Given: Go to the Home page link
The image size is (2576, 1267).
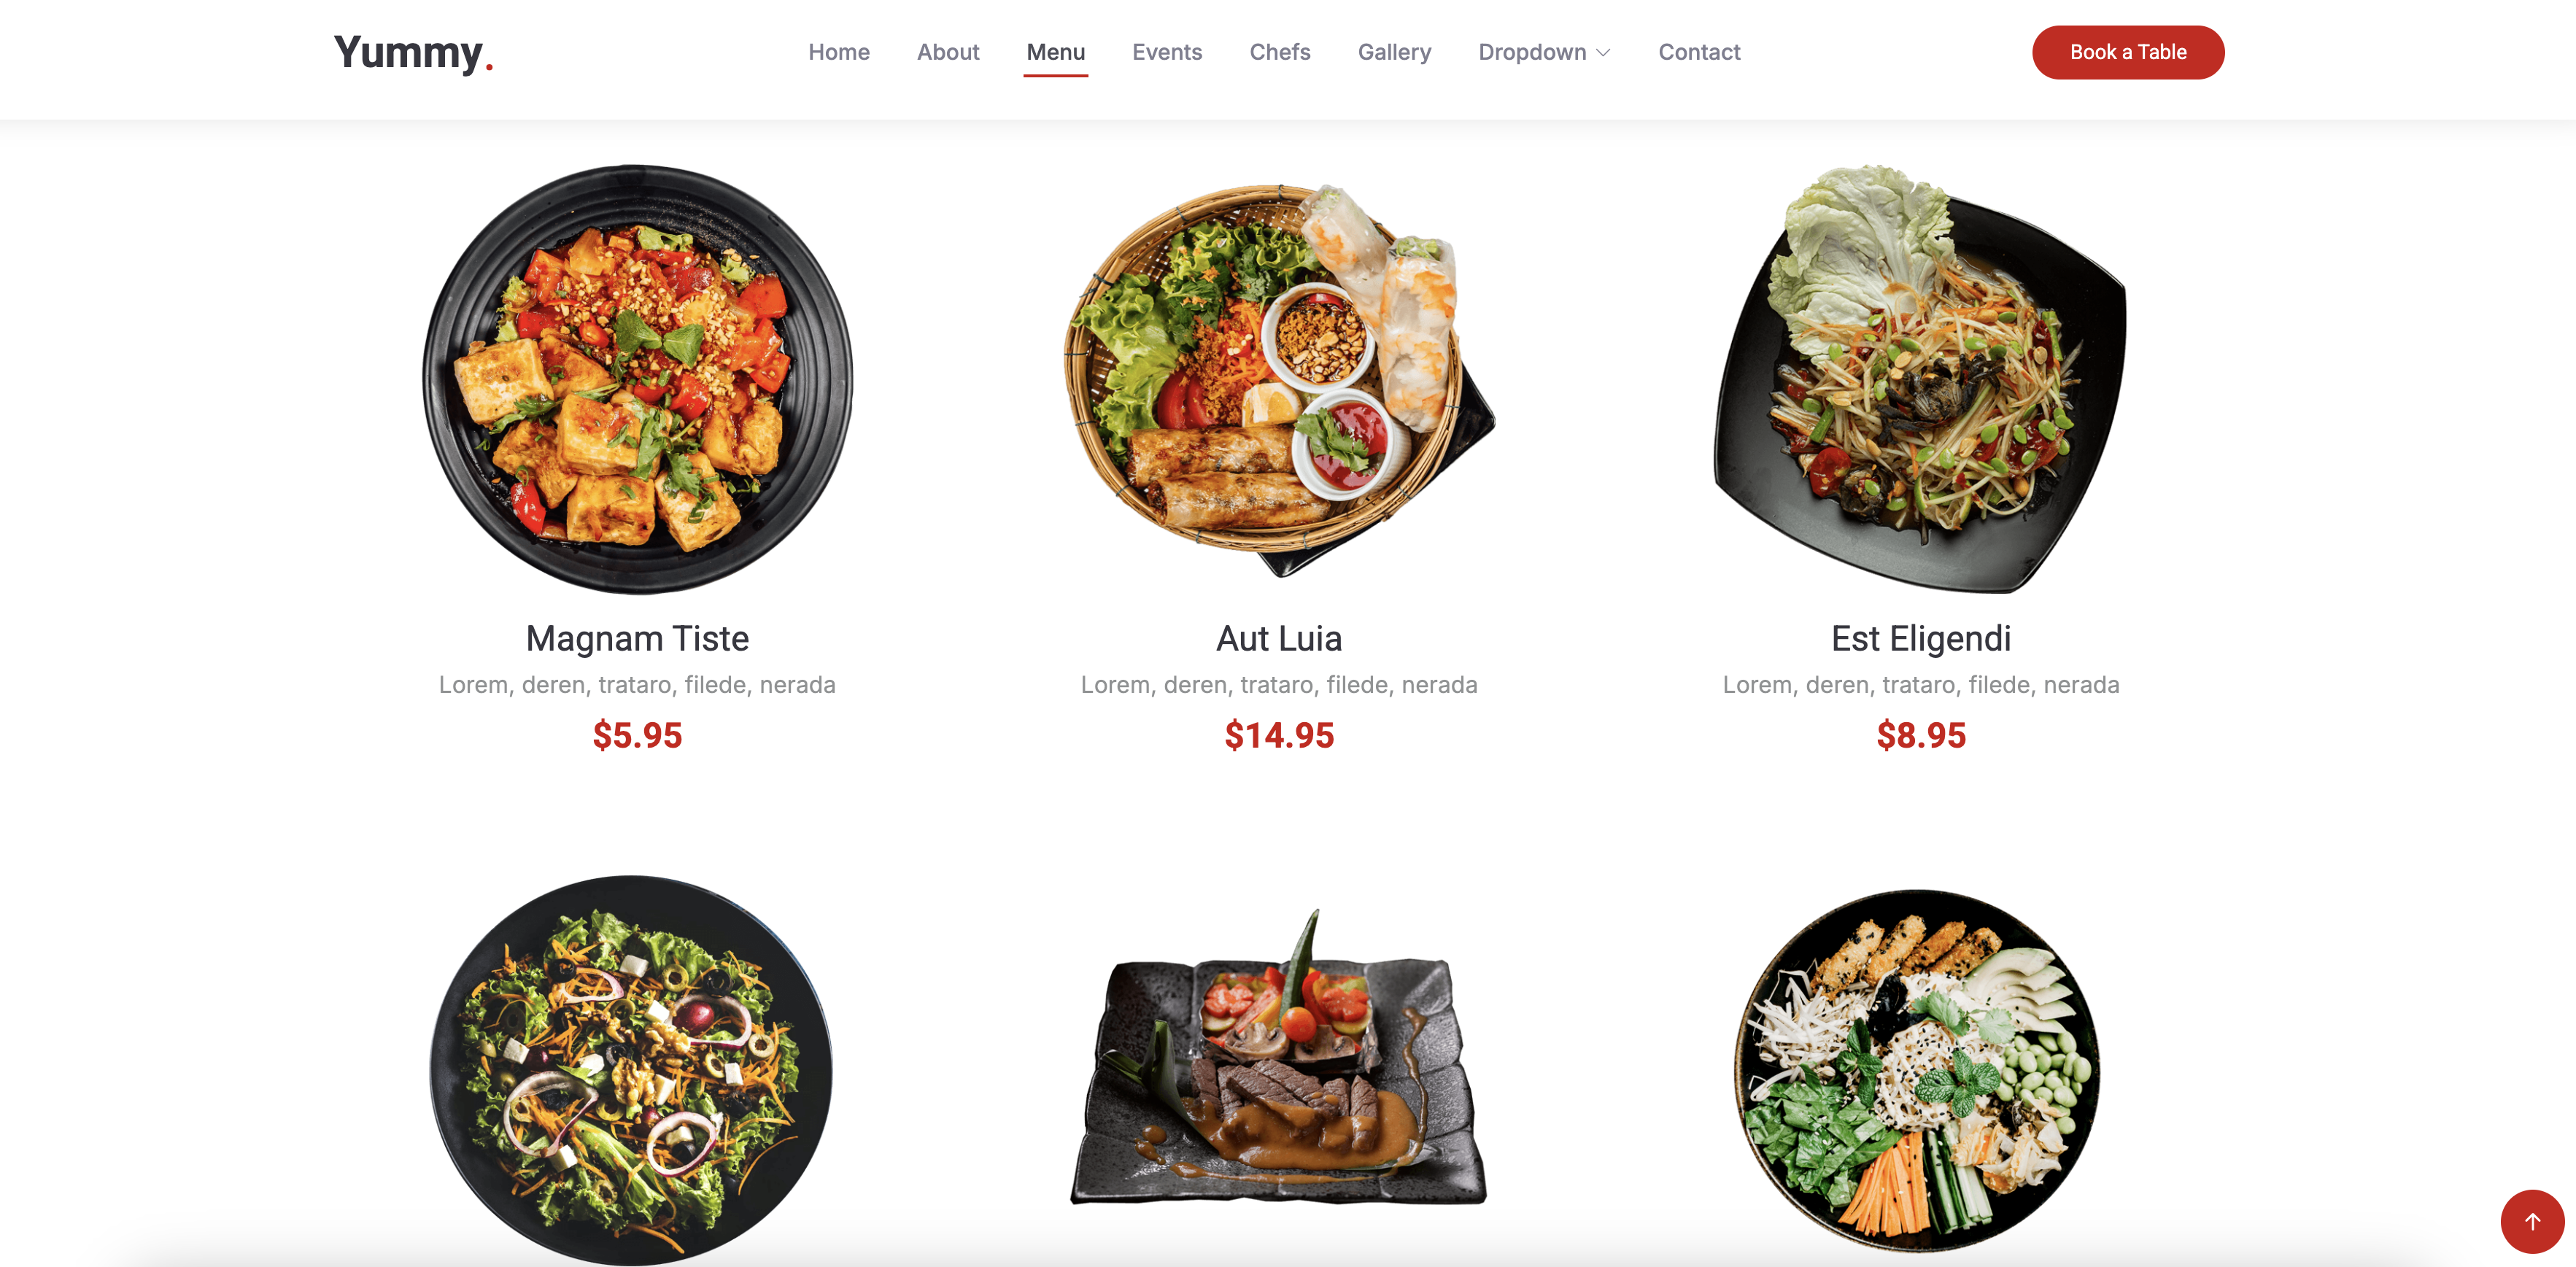Looking at the screenshot, I should coord(839,52).
